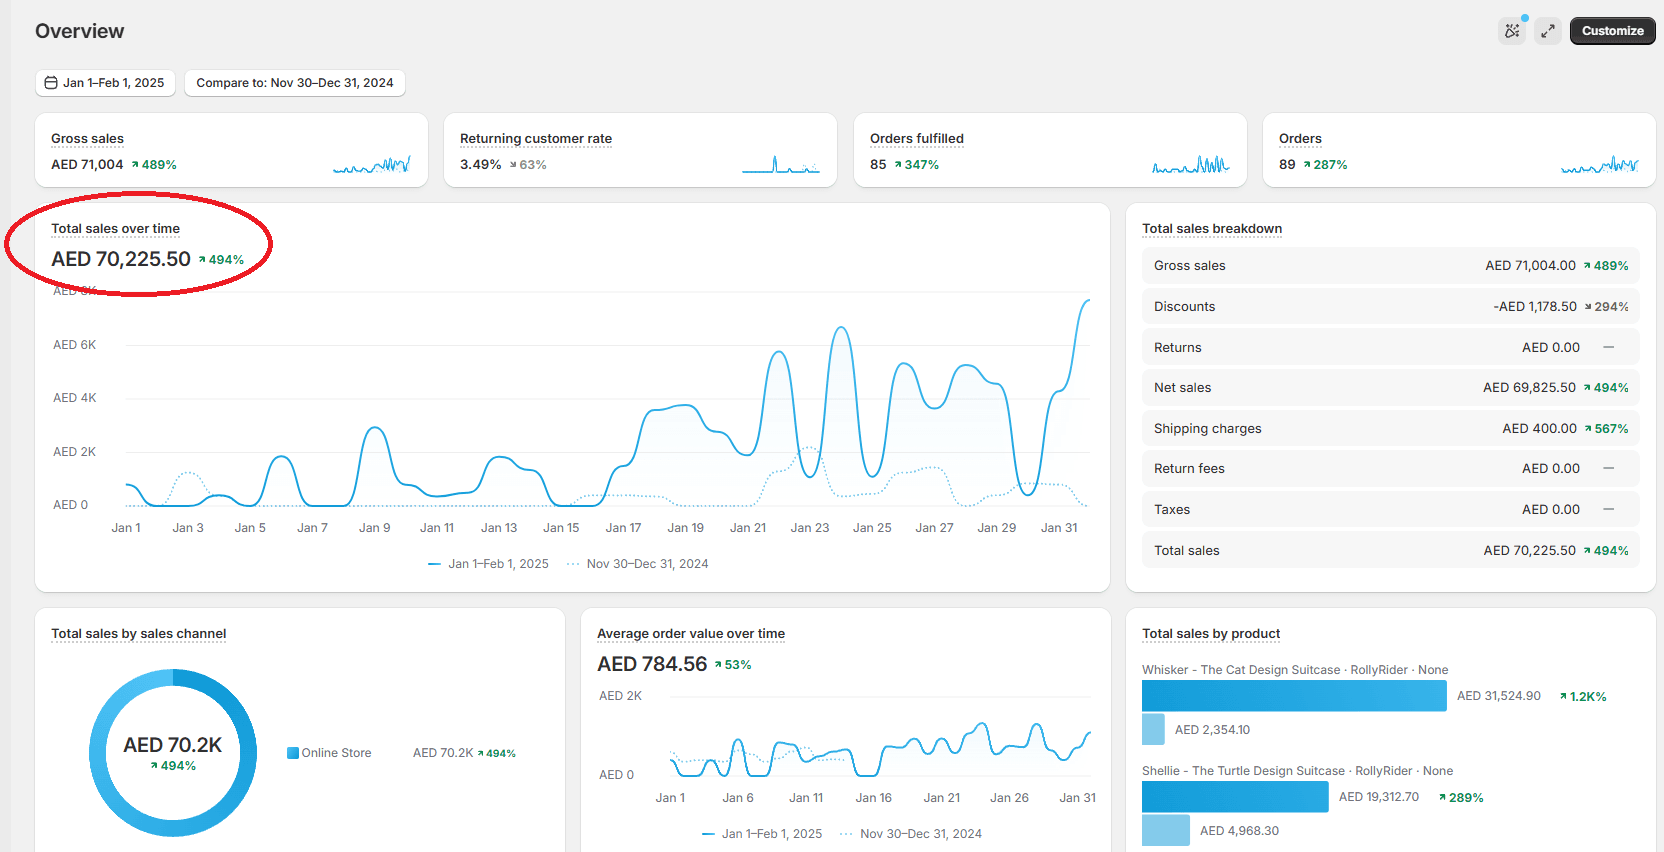Click the Average order value over time heading

691,634
